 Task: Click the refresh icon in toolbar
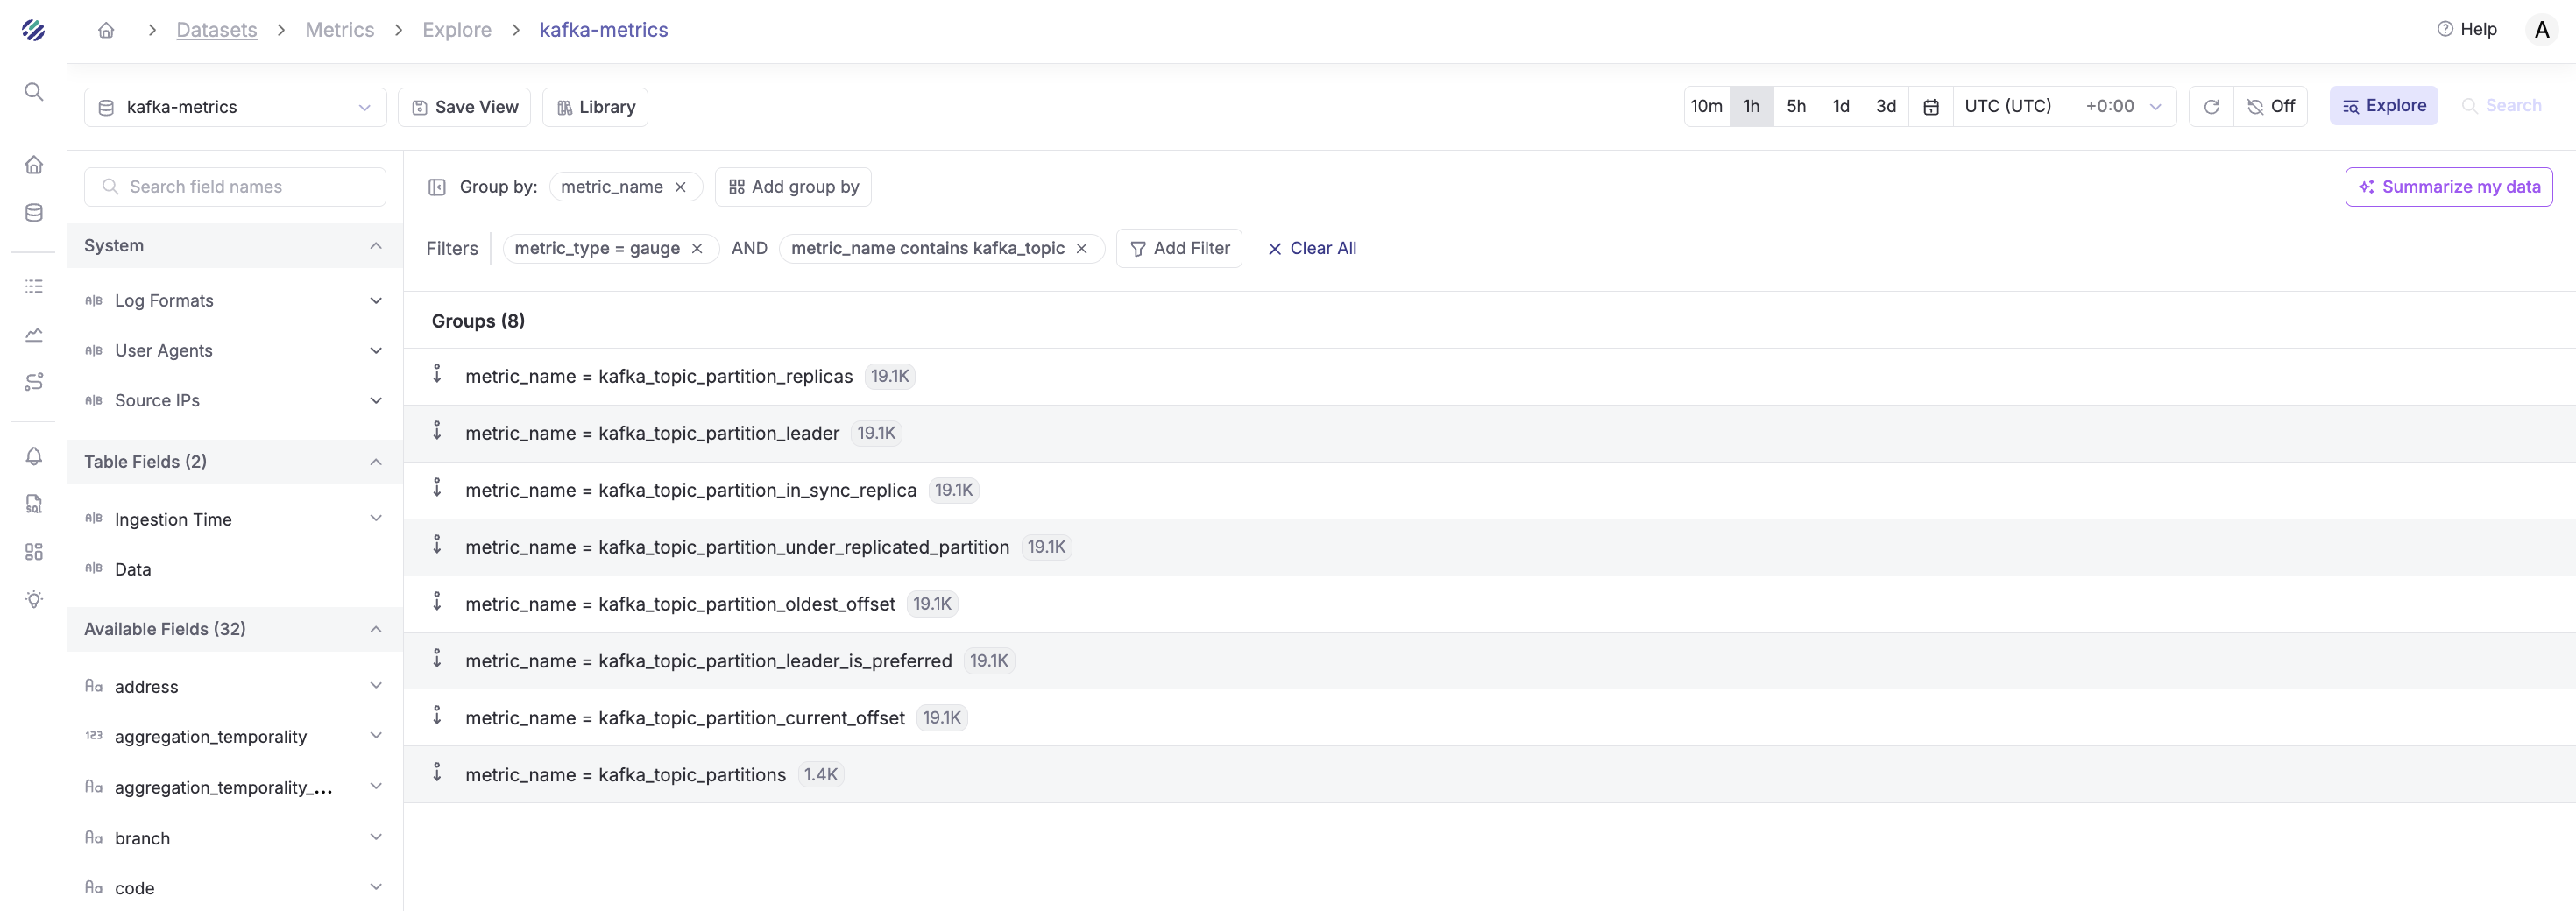[2211, 107]
